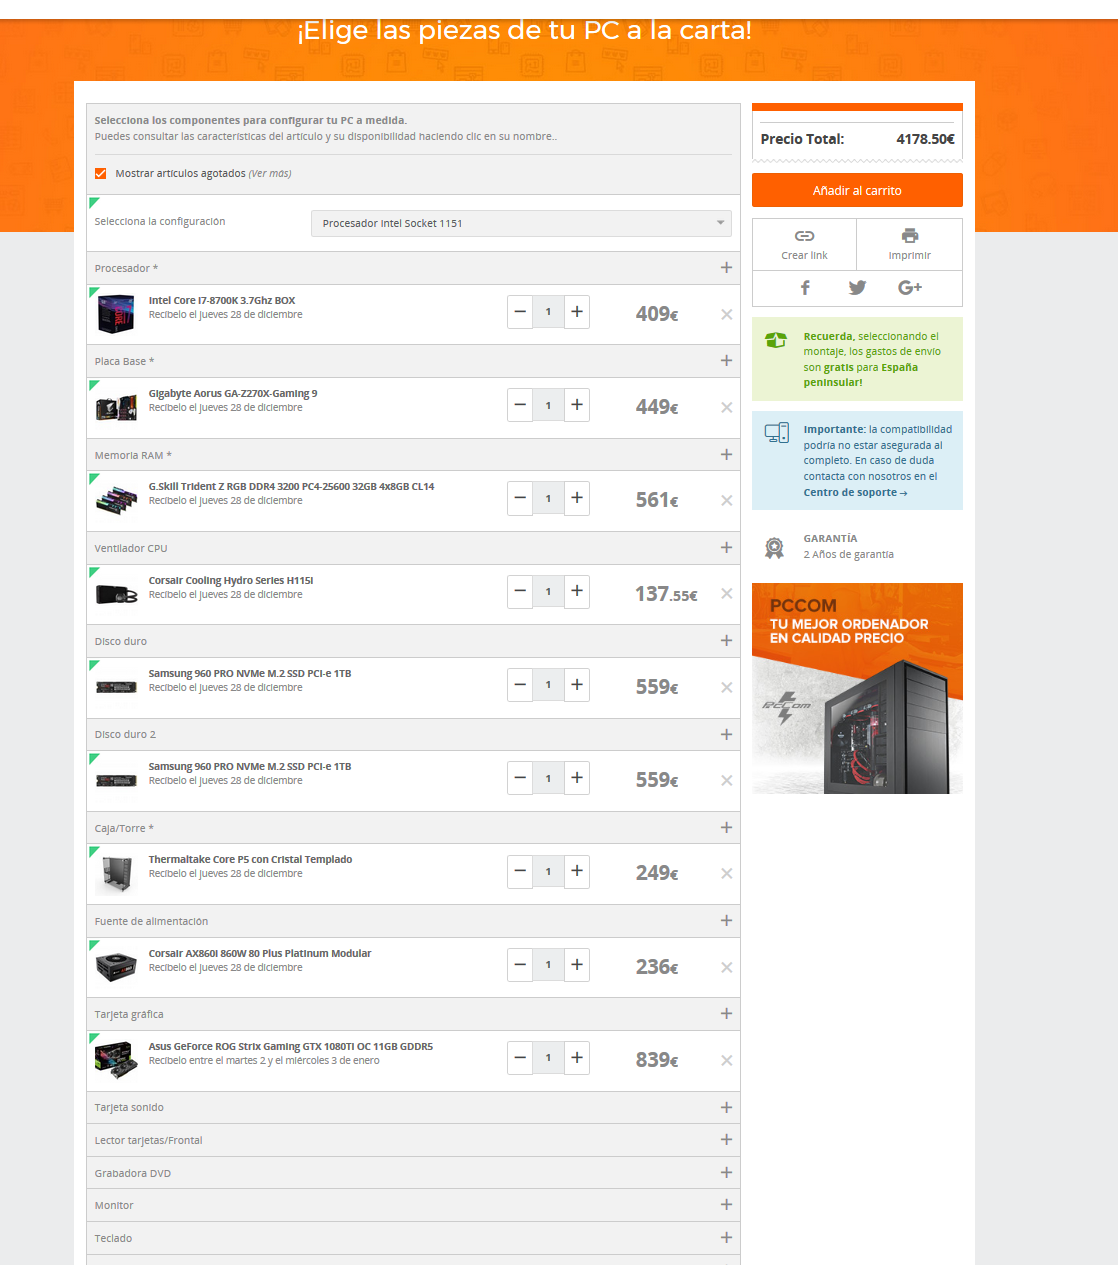Expand the Teclado section
Screen dimensions: 1118x1265
click(726, 1238)
